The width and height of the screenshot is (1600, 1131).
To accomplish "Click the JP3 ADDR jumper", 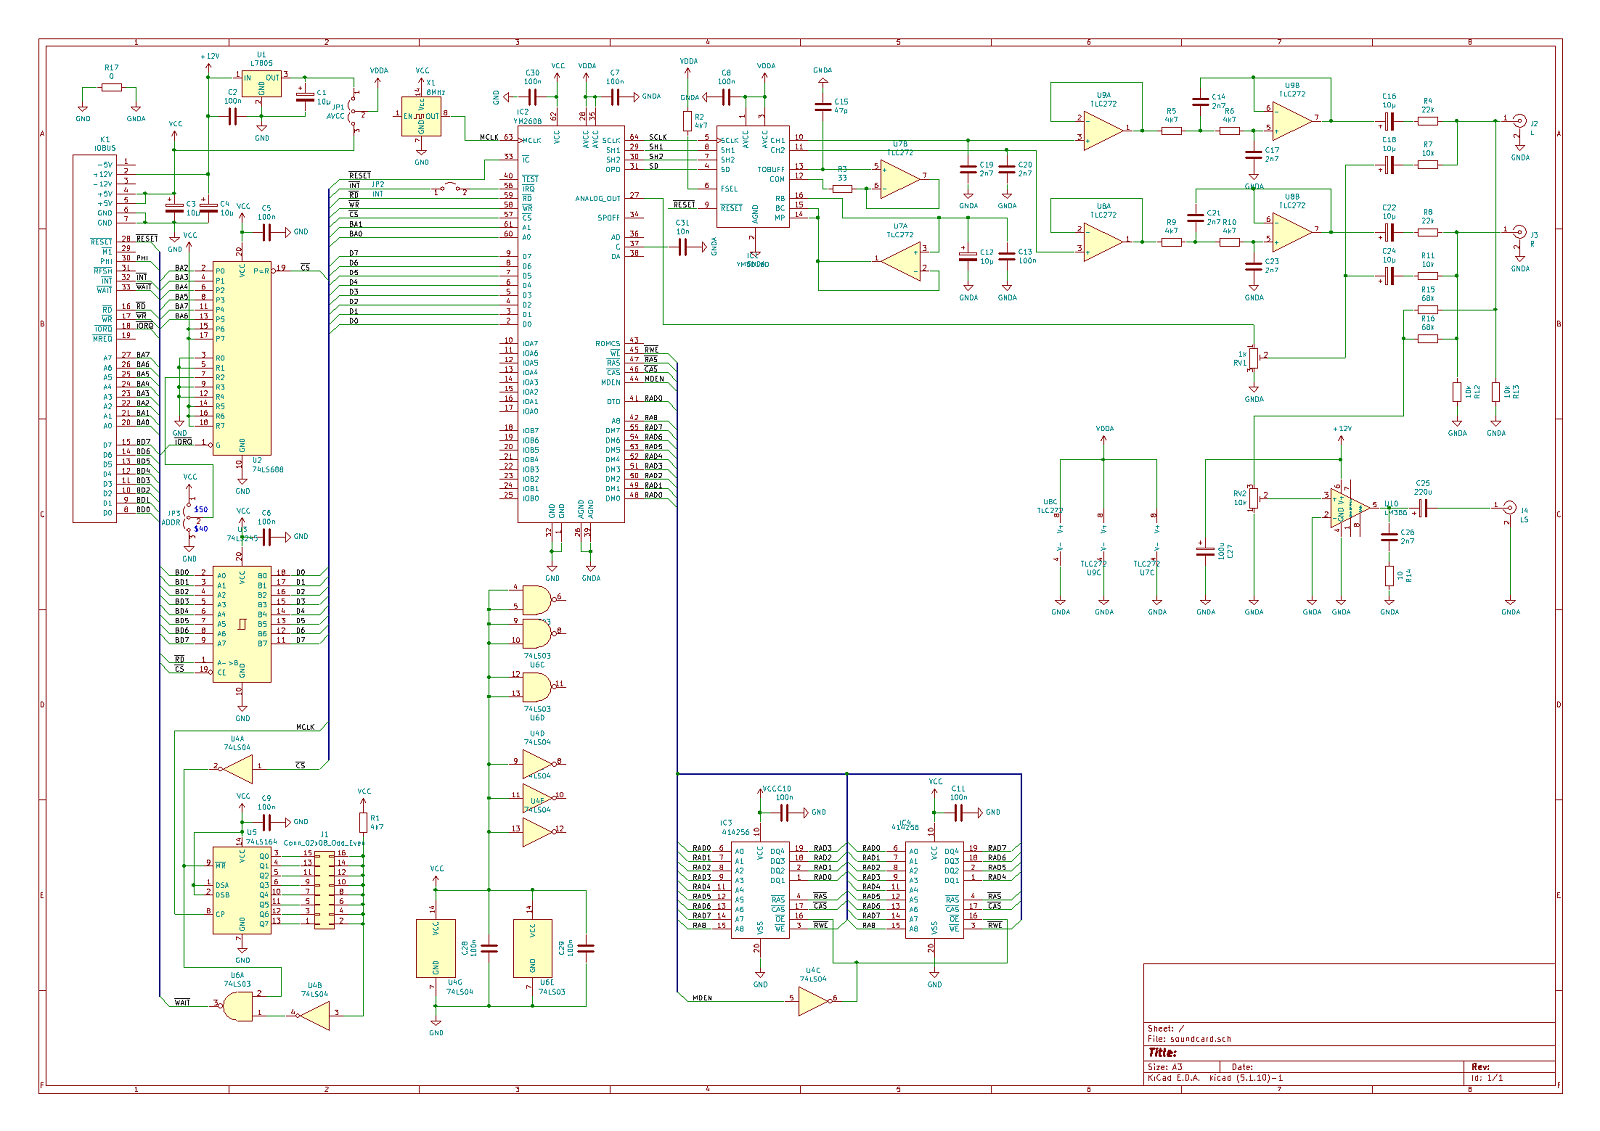I will coord(189,518).
